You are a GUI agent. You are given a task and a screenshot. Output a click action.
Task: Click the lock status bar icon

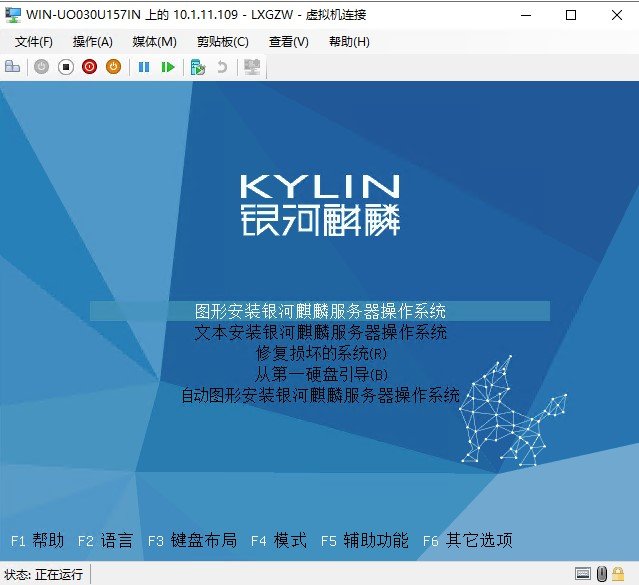618,574
